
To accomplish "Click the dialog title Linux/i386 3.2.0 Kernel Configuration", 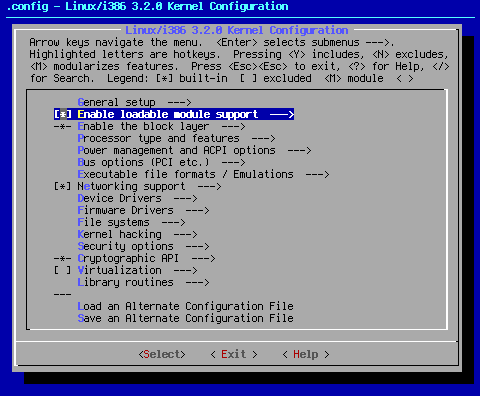I will [237, 30].
